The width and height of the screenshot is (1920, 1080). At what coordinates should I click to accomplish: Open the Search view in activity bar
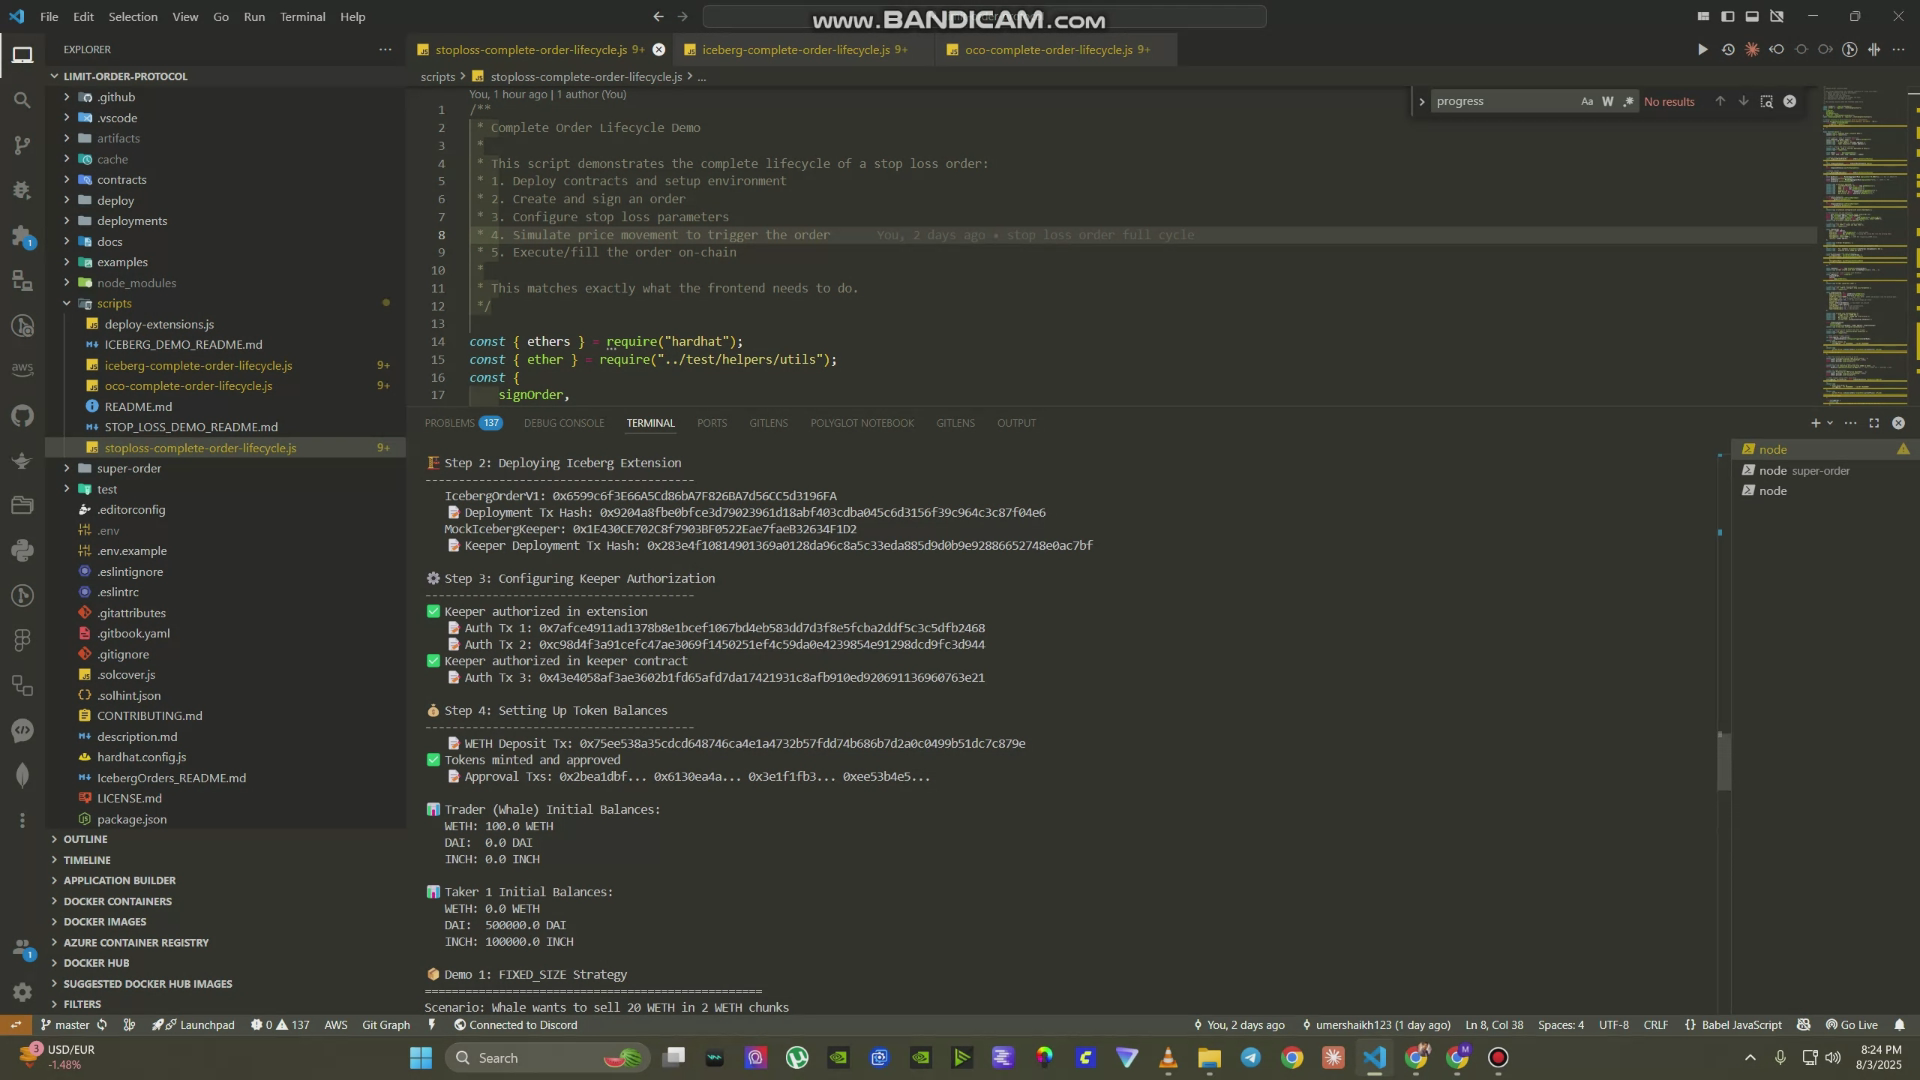[22, 100]
